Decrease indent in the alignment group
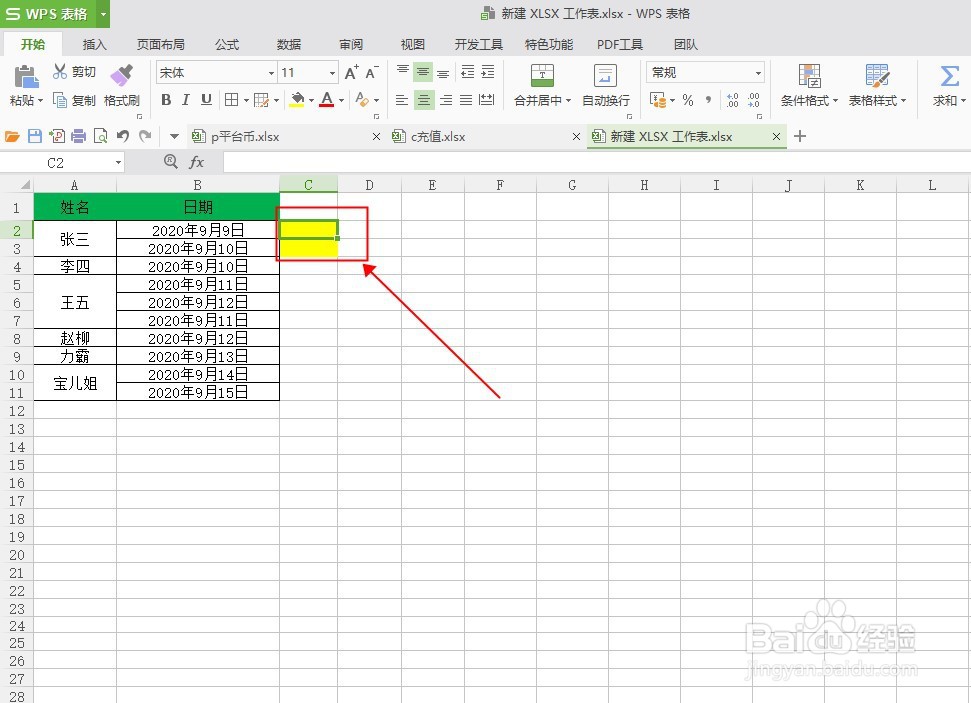This screenshot has height=703, width=971. [x=468, y=72]
